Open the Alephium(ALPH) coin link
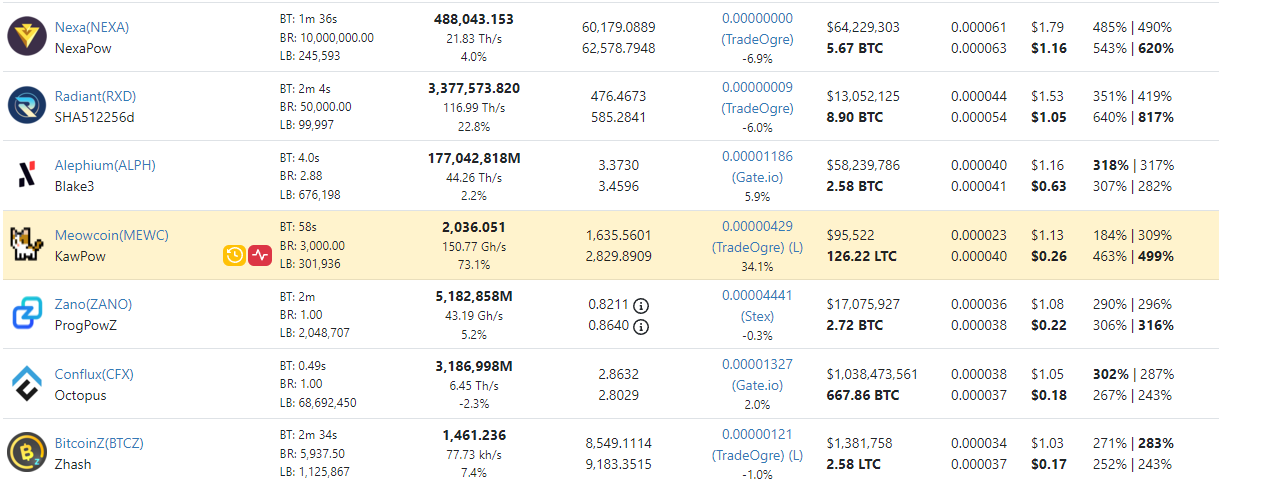The image size is (1269, 484). [105, 165]
